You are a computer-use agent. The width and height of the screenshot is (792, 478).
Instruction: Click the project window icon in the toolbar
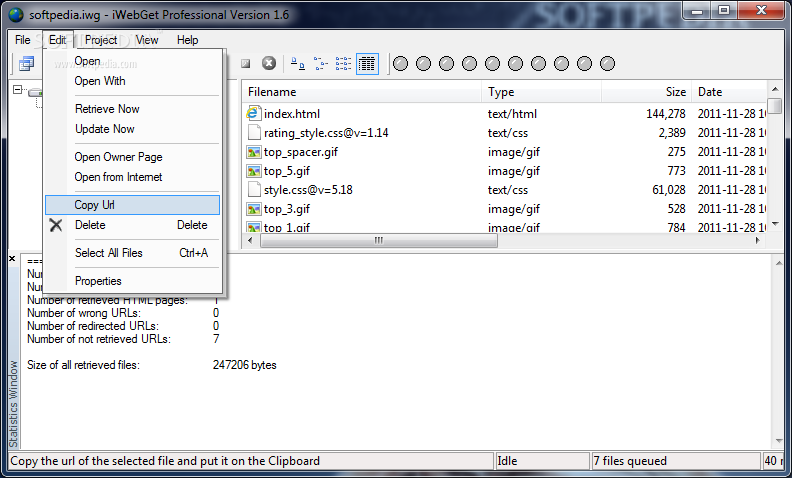pyautogui.click(x=26, y=64)
